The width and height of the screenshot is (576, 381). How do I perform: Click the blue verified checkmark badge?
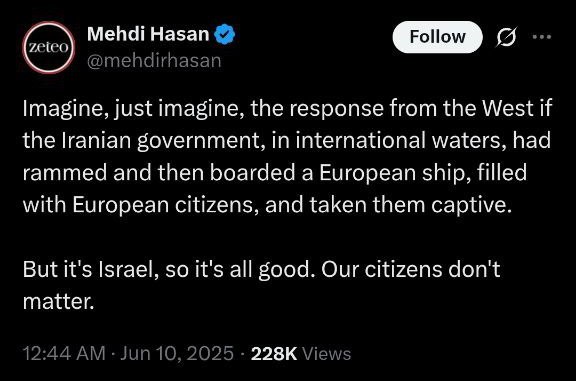coord(224,34)
